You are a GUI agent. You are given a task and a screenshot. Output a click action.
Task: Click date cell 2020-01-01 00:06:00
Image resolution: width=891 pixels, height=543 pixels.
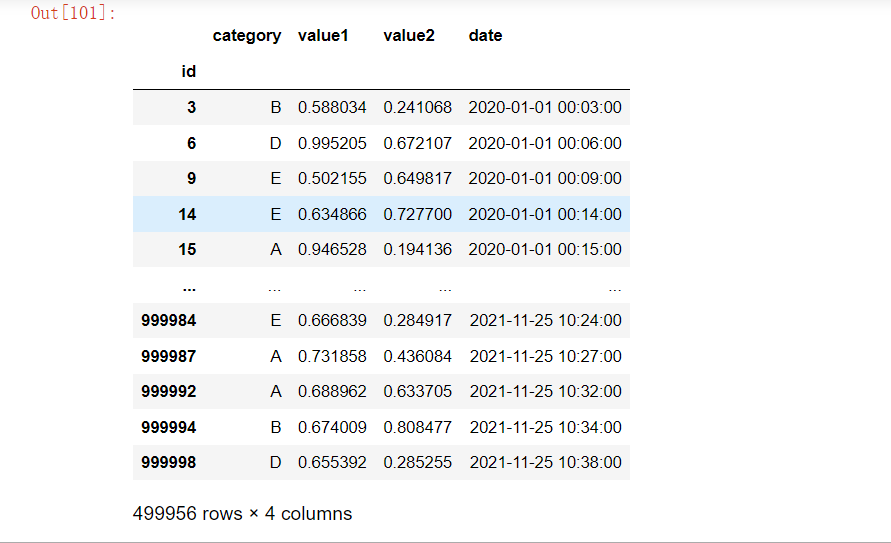[x=545, y=143]
